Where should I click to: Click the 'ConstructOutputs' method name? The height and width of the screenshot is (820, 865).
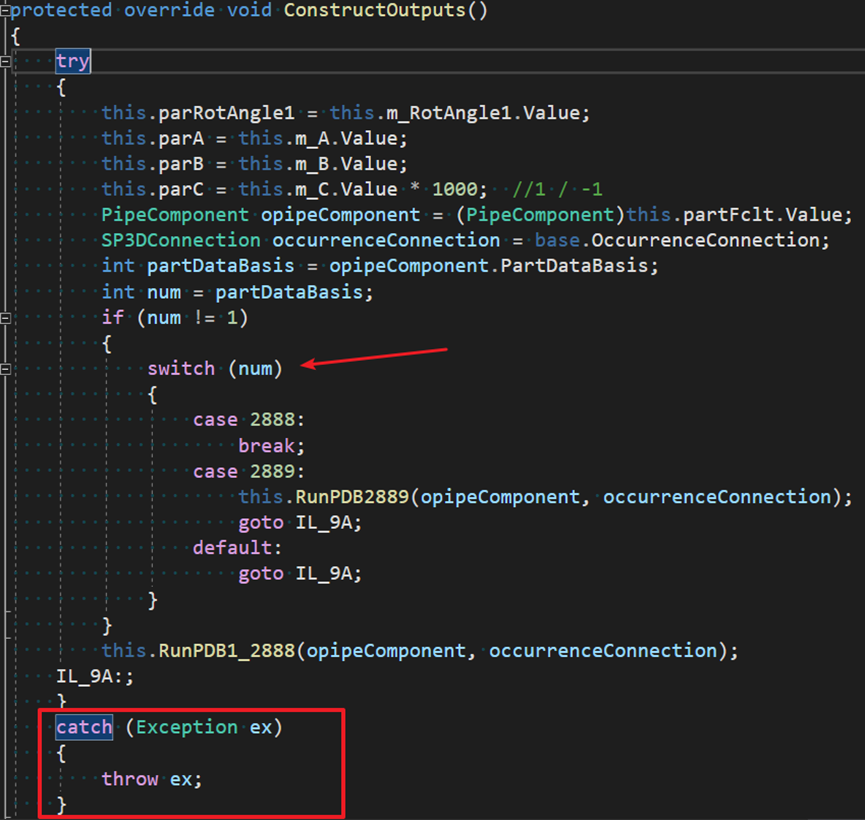[x=375, y=10]
